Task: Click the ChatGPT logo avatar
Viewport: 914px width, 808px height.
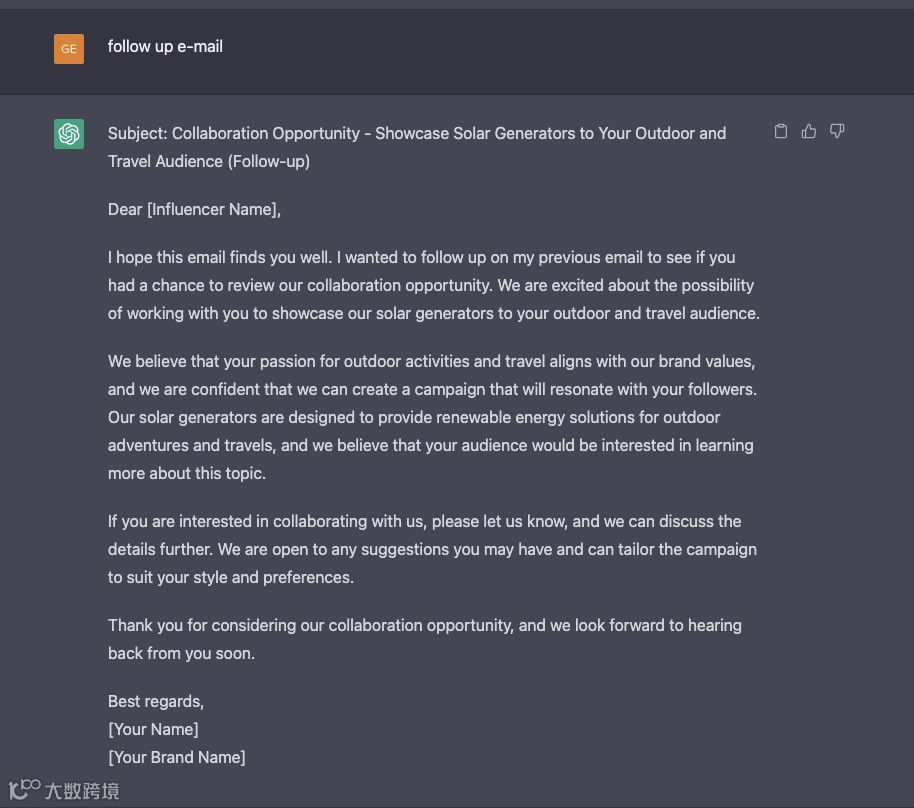Action: (69, 133)
